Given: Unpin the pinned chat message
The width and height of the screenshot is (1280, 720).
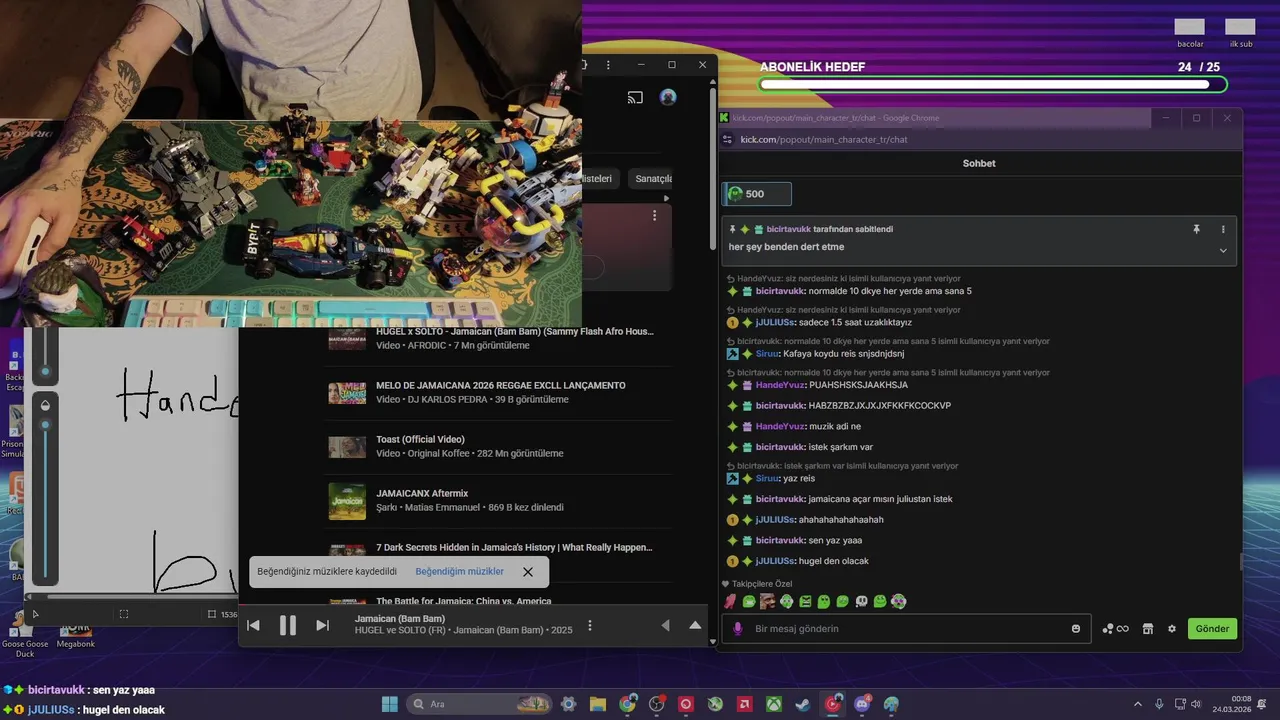Looking at the screenshot, I should (1196, 229).
